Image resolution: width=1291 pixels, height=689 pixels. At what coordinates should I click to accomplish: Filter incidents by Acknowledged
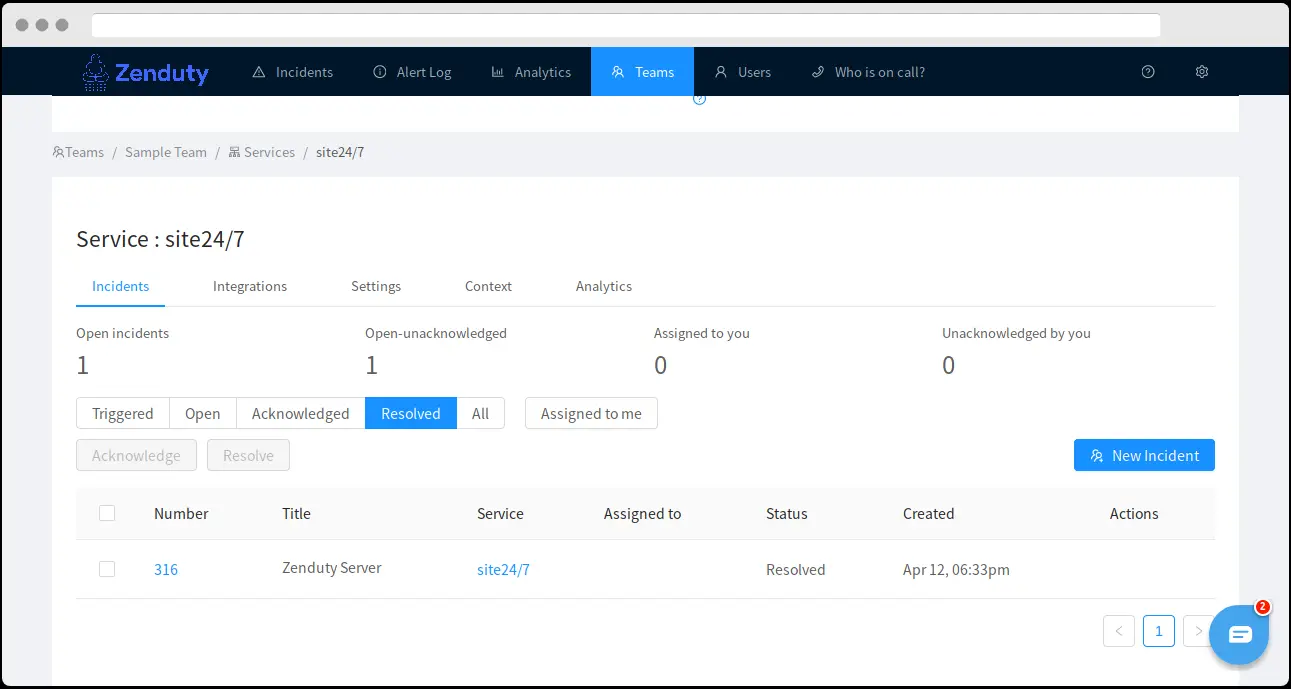pos(301,413)
